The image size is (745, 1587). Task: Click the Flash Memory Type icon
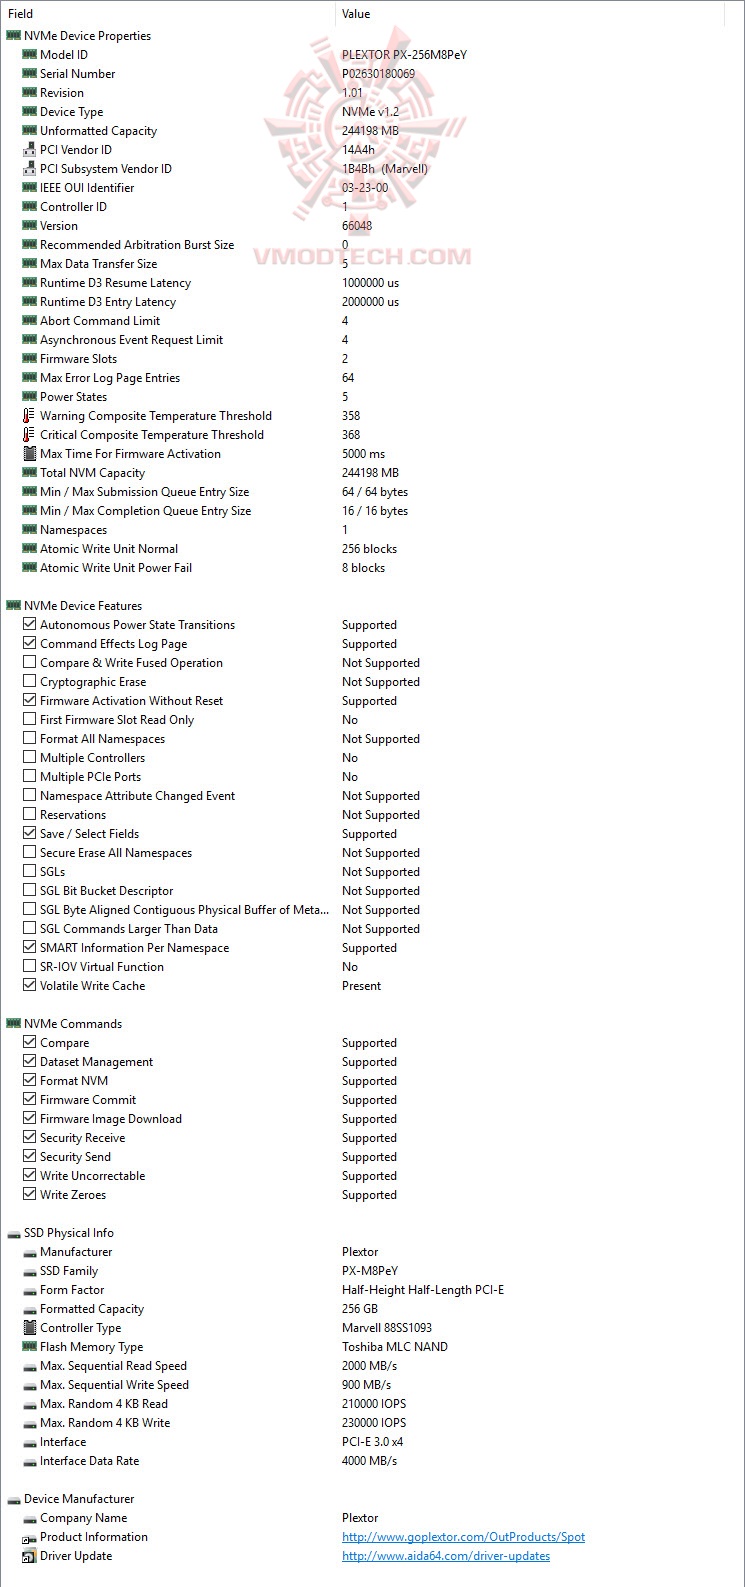[30, 1347]
